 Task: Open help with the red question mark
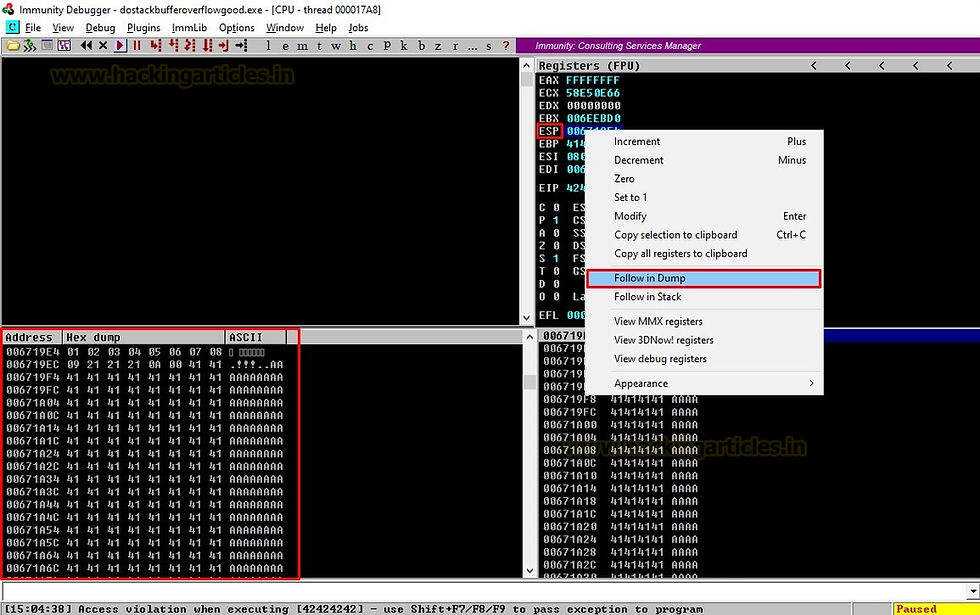(506, 46)
